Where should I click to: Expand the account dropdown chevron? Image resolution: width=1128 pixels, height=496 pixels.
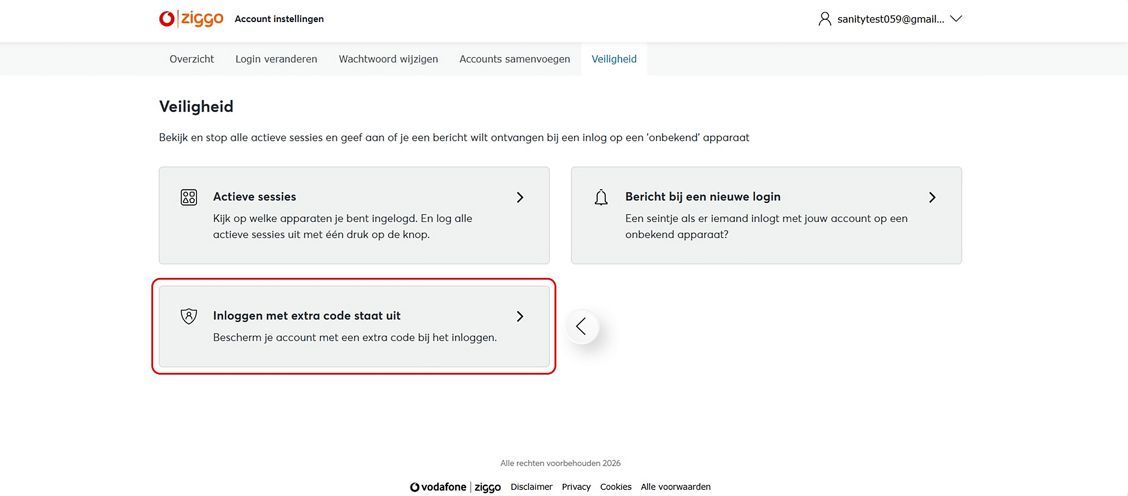point(956,19)
